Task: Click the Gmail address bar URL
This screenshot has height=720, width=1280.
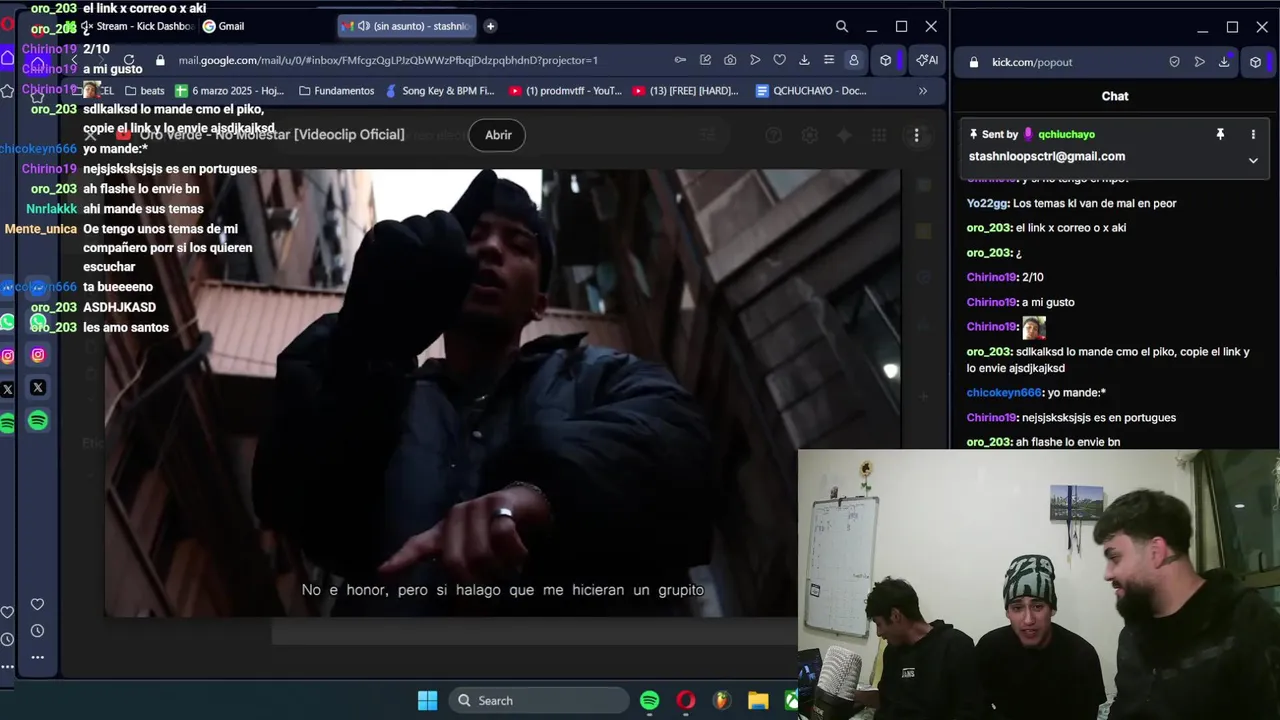Action: pyautogui.click(x=388, y=60)
